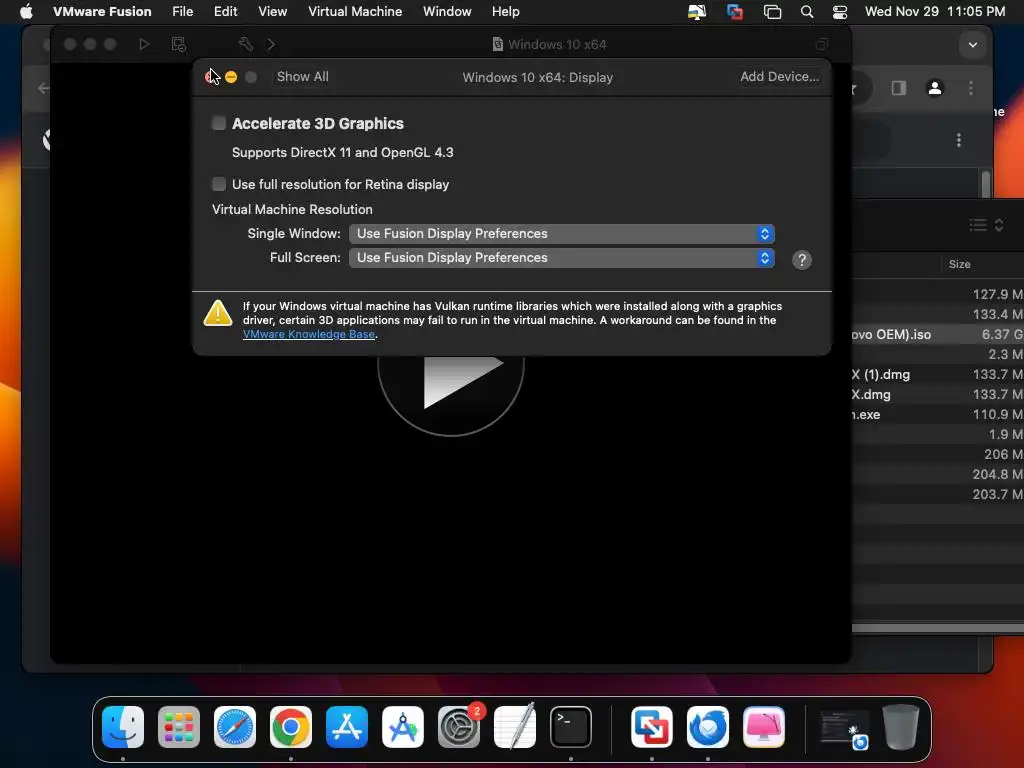Click the horizontal scrollbar in Finder window
Viewport: 1024px width, 768px height.
[938, 628]
